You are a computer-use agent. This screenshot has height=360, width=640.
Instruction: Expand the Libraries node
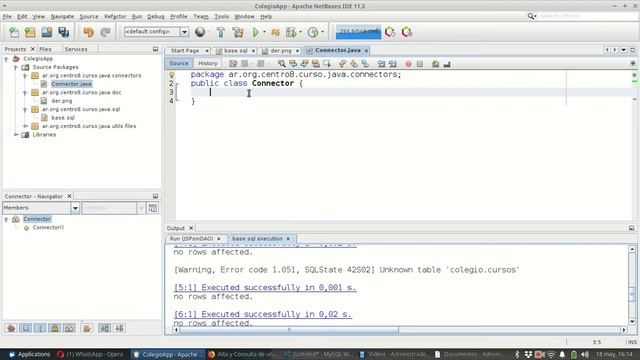click(x=16, y=134)
